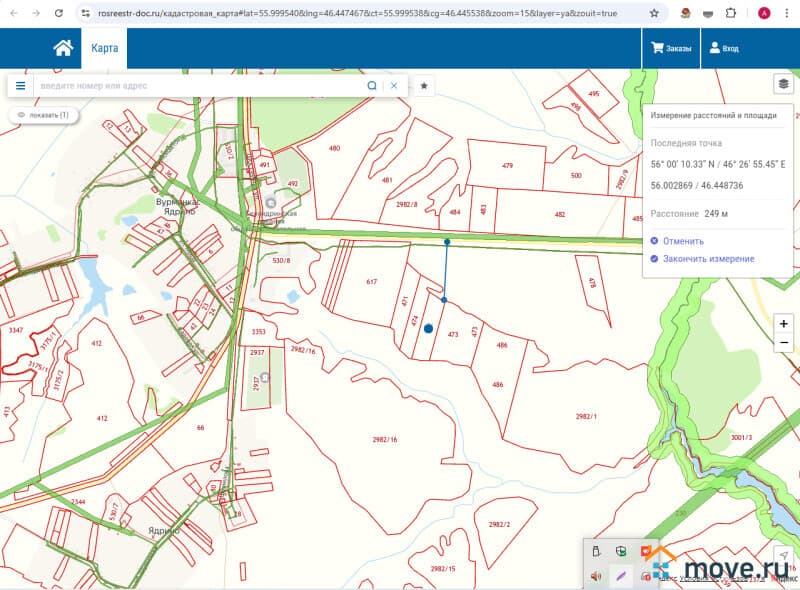This screenshot has height=590, width=800.
Task: Open Заказы cart page
Action: click(x=671, y=48)
